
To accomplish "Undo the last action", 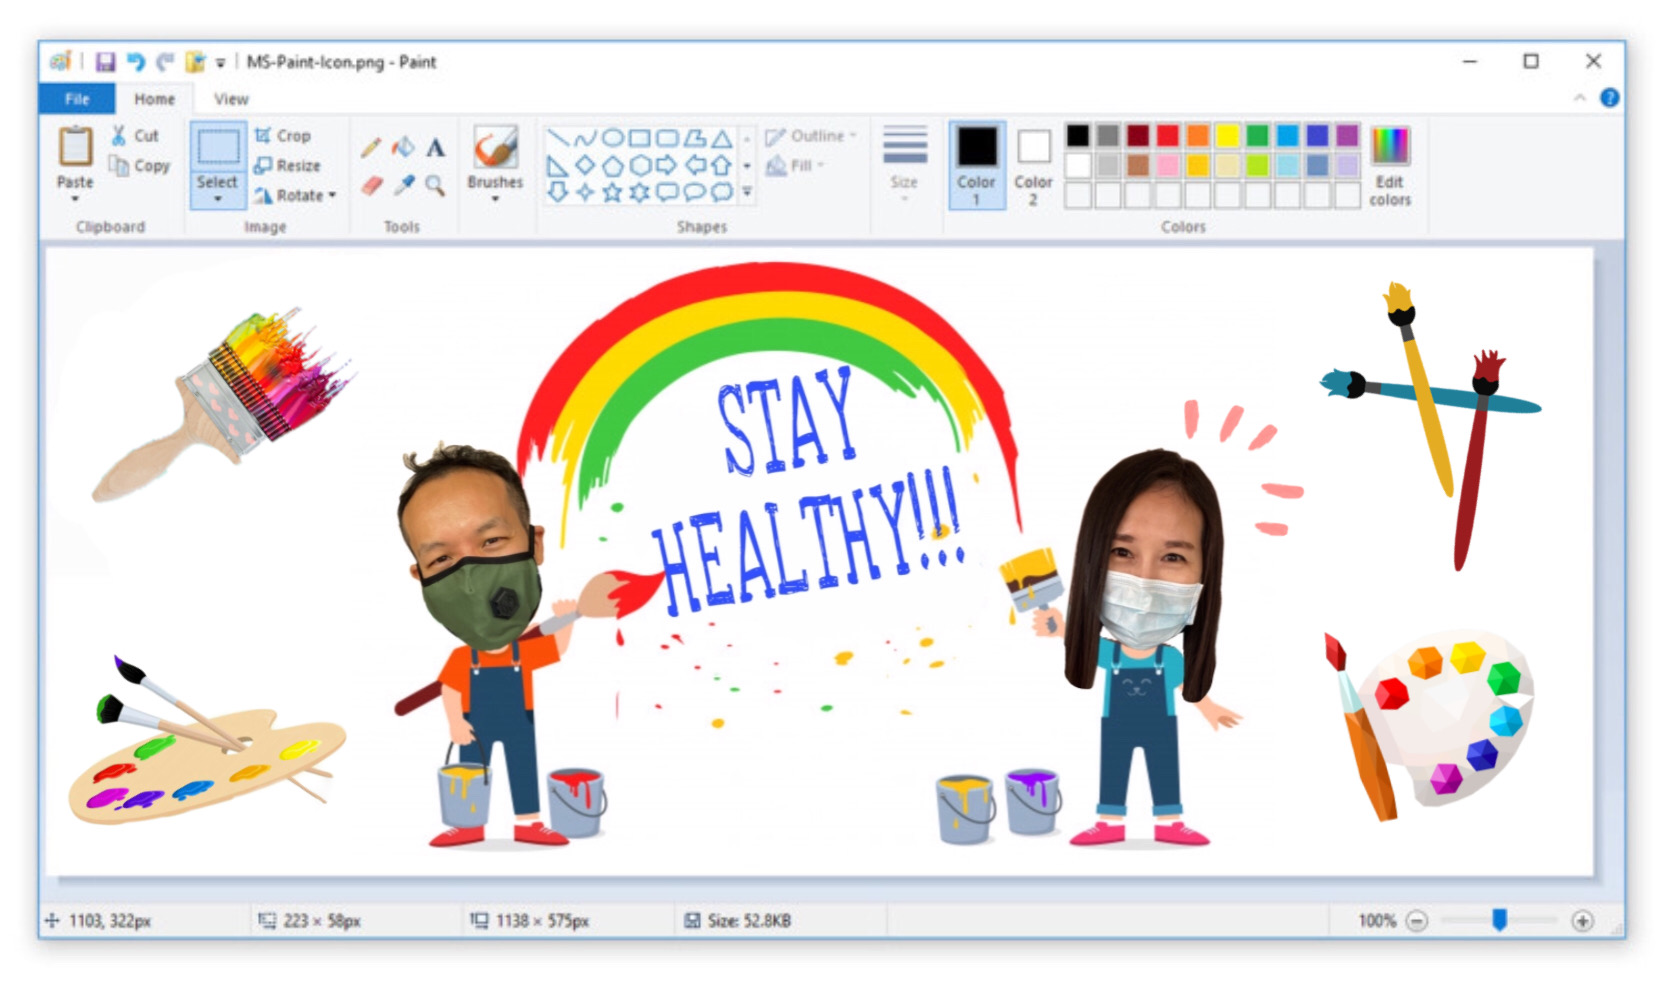I will (x=135, y=62).
